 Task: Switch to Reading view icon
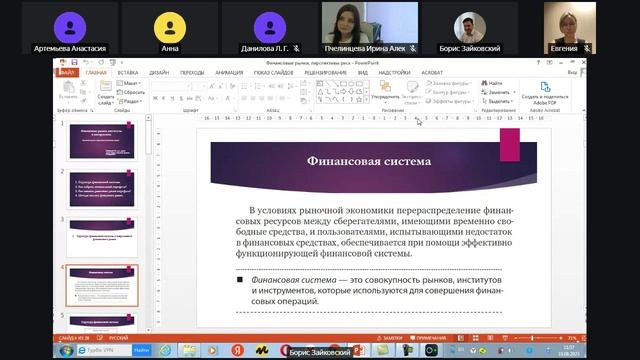pyautogui.click(x=490, y=338)
